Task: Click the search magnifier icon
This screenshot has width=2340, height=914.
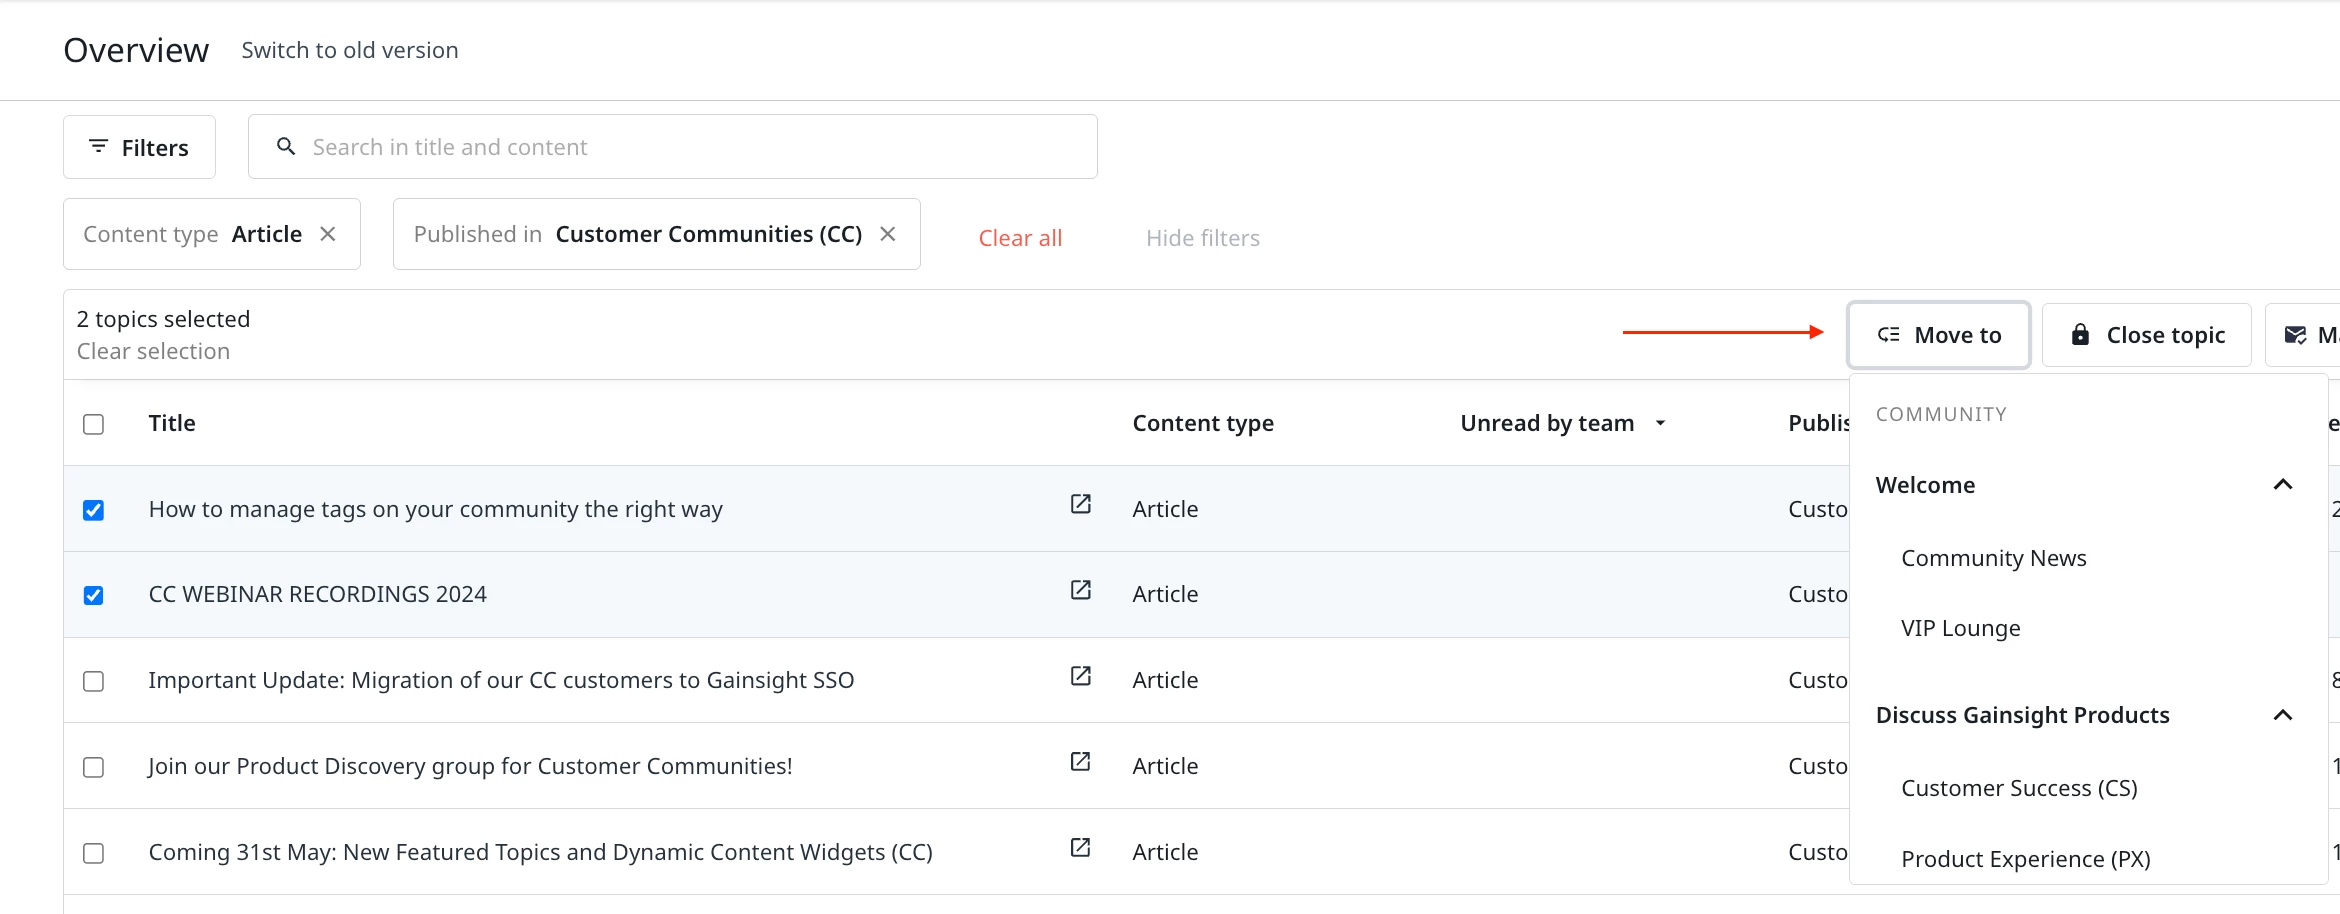Action: tap(286, 147)
